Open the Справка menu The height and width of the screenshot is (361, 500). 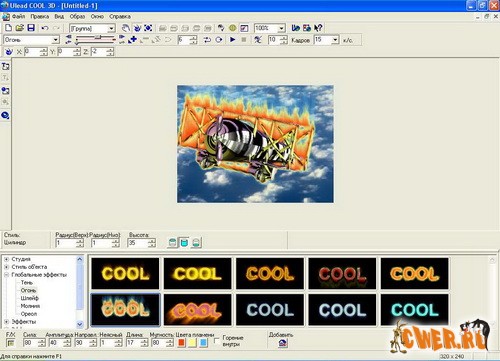[120, 16]
